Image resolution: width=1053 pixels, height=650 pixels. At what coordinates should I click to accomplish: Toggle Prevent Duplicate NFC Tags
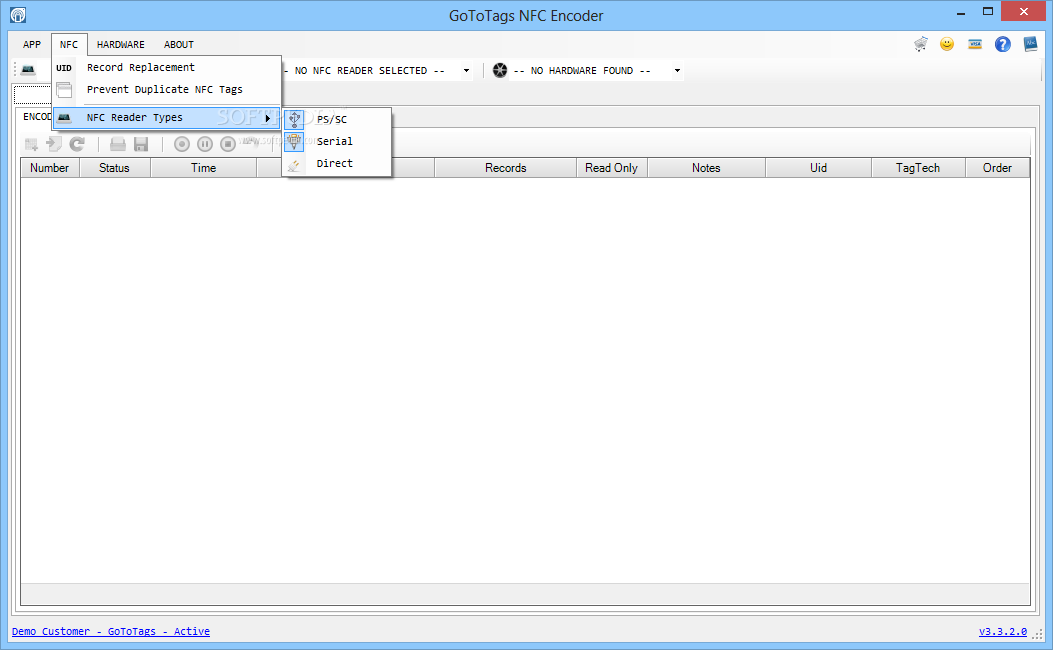167,89
